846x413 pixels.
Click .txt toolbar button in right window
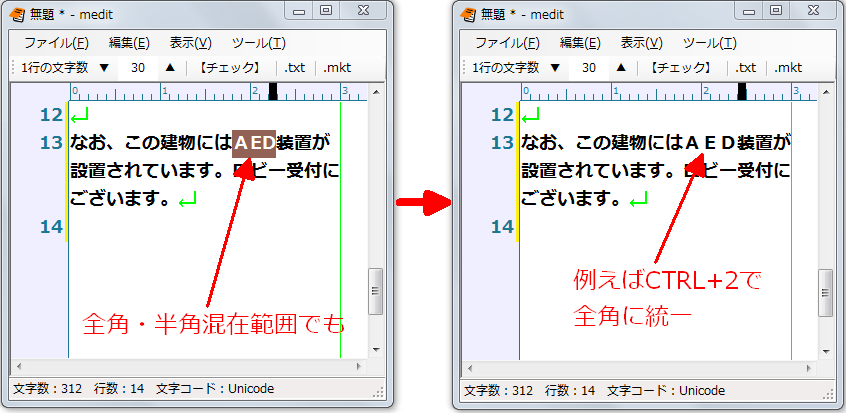click(746, 68)
